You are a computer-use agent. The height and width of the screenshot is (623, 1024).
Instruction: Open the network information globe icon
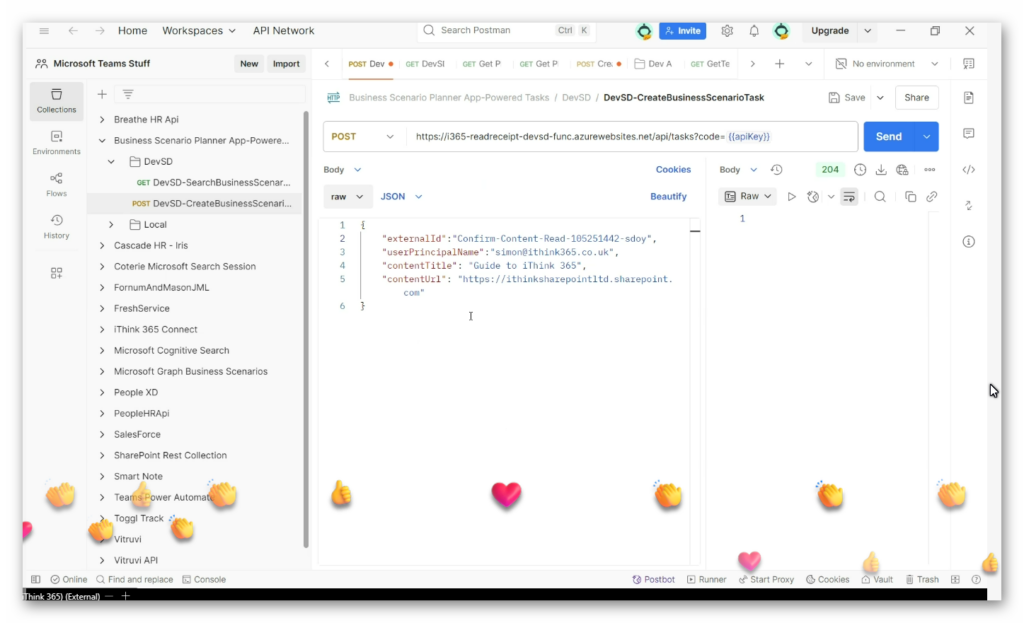pos(903,169)
